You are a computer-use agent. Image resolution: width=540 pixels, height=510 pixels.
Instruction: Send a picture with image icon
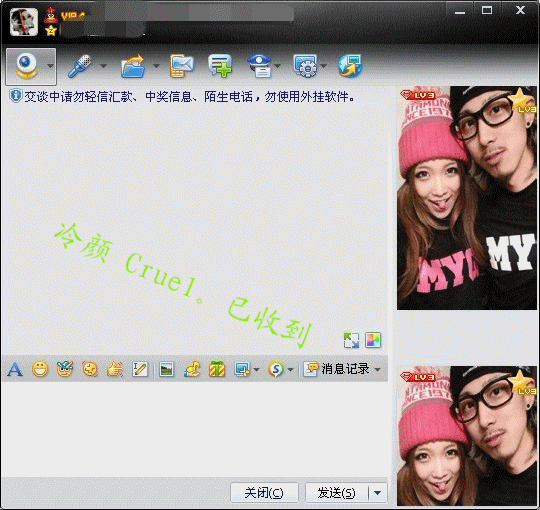[x=167, y=370]
